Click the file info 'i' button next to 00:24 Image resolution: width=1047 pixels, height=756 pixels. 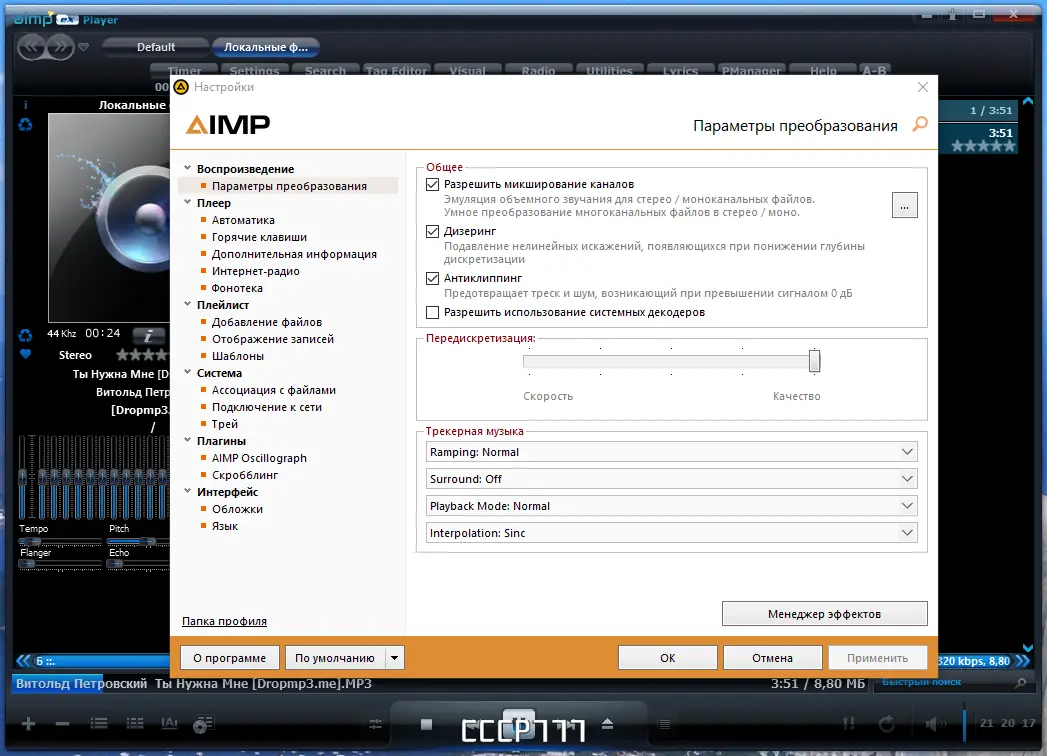148,335
